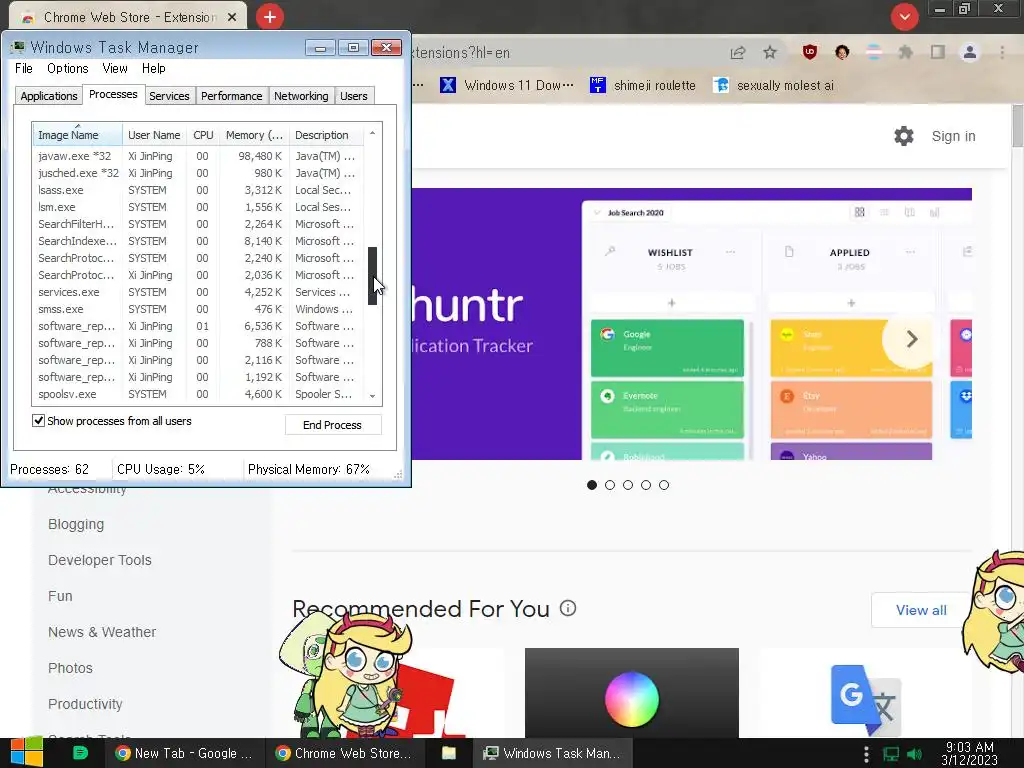Viewport: 1024px width, 768px height.
Task: Open the green app icon on taskbar
Action: [x=80, y=753]
